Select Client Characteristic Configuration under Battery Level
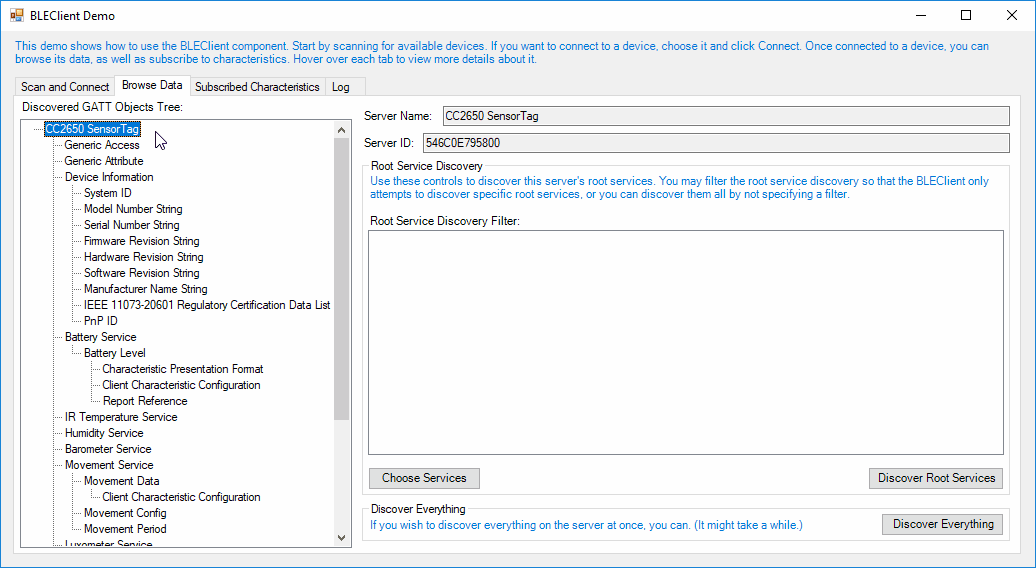The image size is (1036, 568). click(x=181, y=384)
